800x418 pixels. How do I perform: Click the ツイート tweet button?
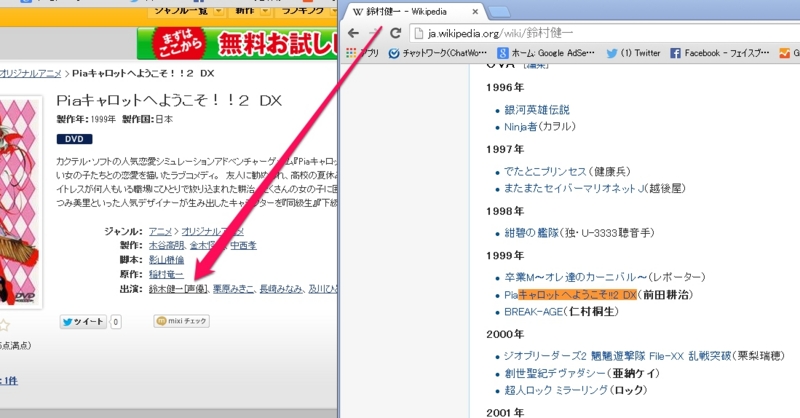83,322
